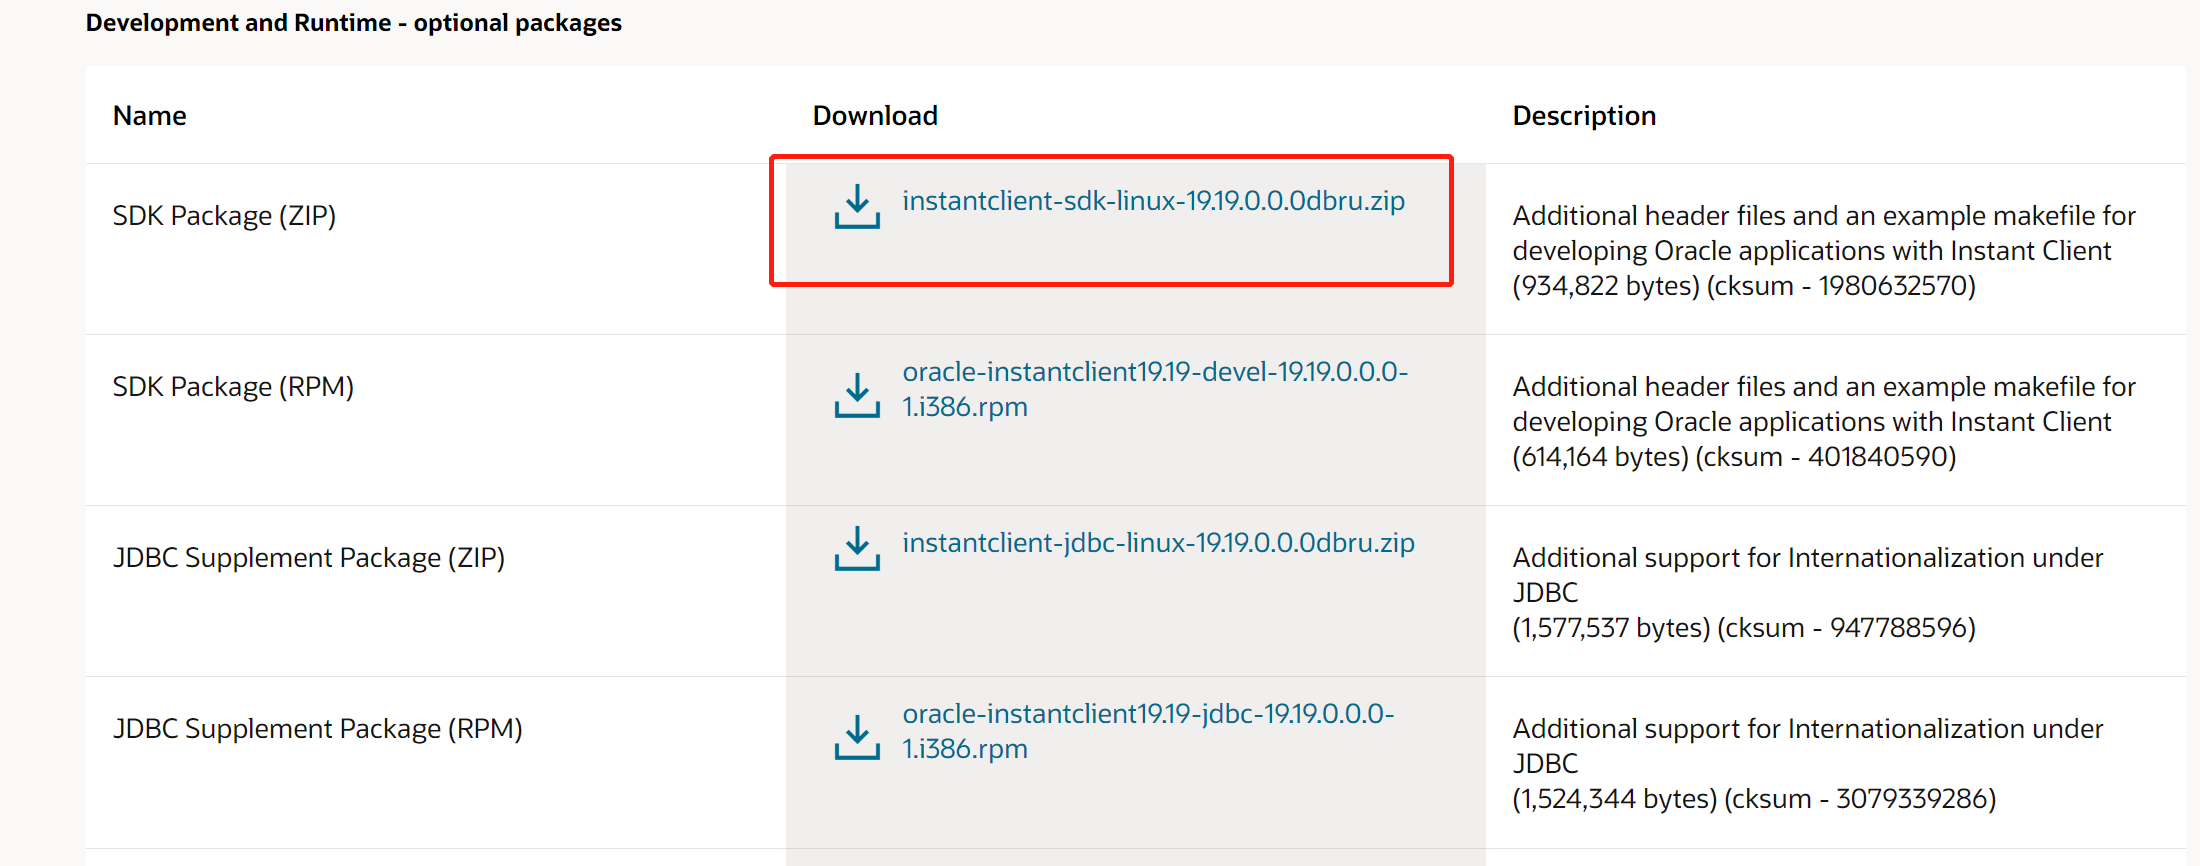Screen dimensions: 2200x866
Task: Download oracle-instantclient19.19-devel-19.19.0.0.0-1.i386.rpm
Action: [1155, 388]
